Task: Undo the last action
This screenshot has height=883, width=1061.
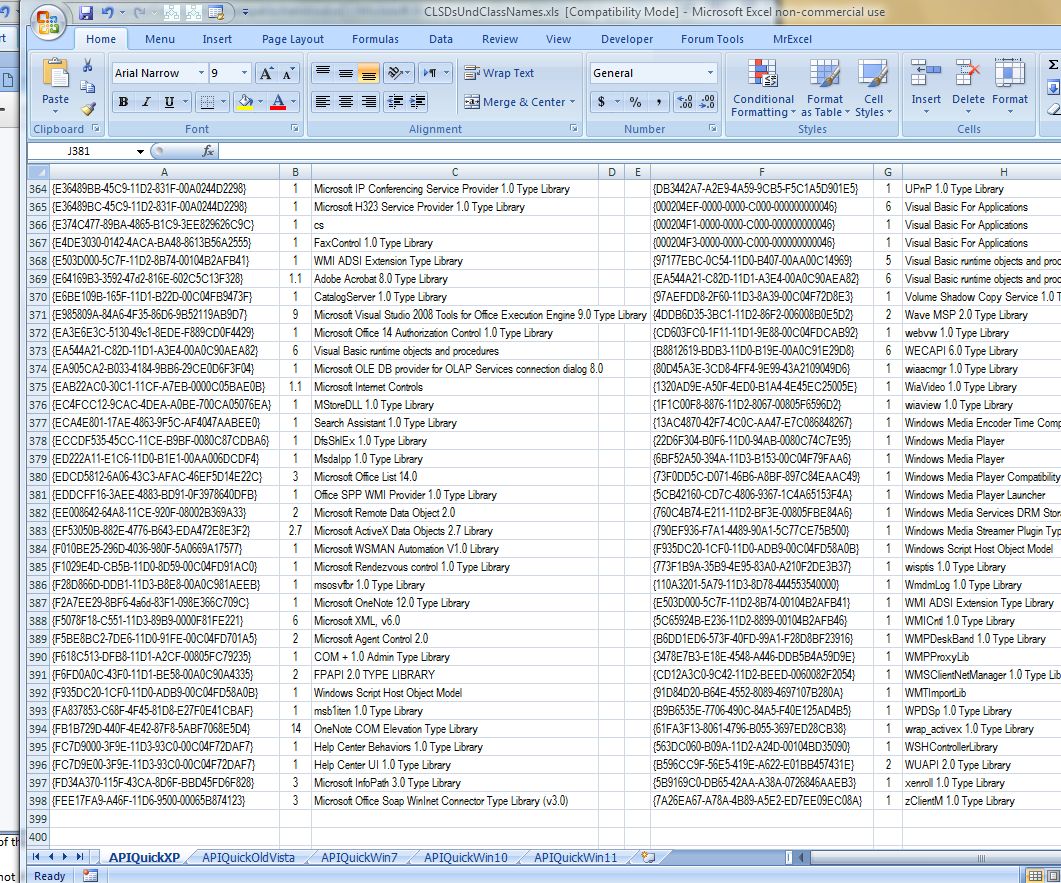Action: pyautogui.click(x=107, y=12)
